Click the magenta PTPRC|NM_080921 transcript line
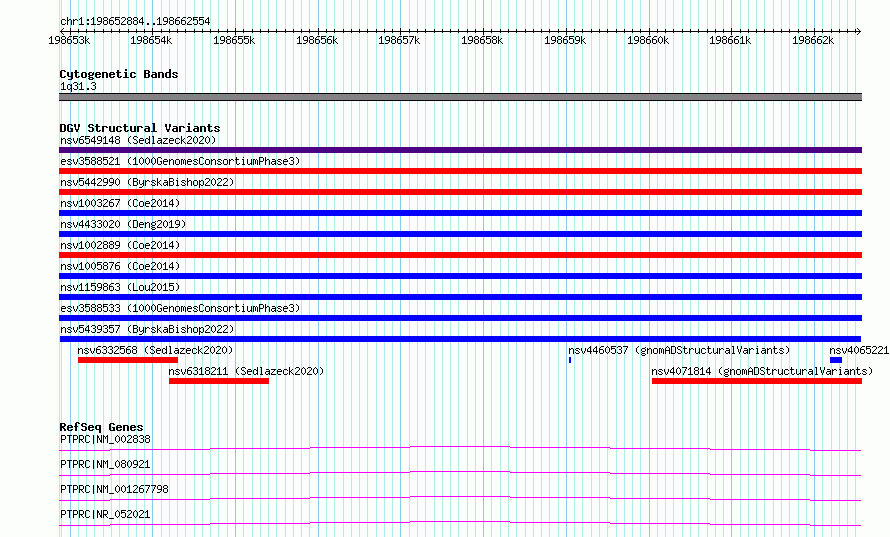The image size is (890, 537). [x=460, y=473]
